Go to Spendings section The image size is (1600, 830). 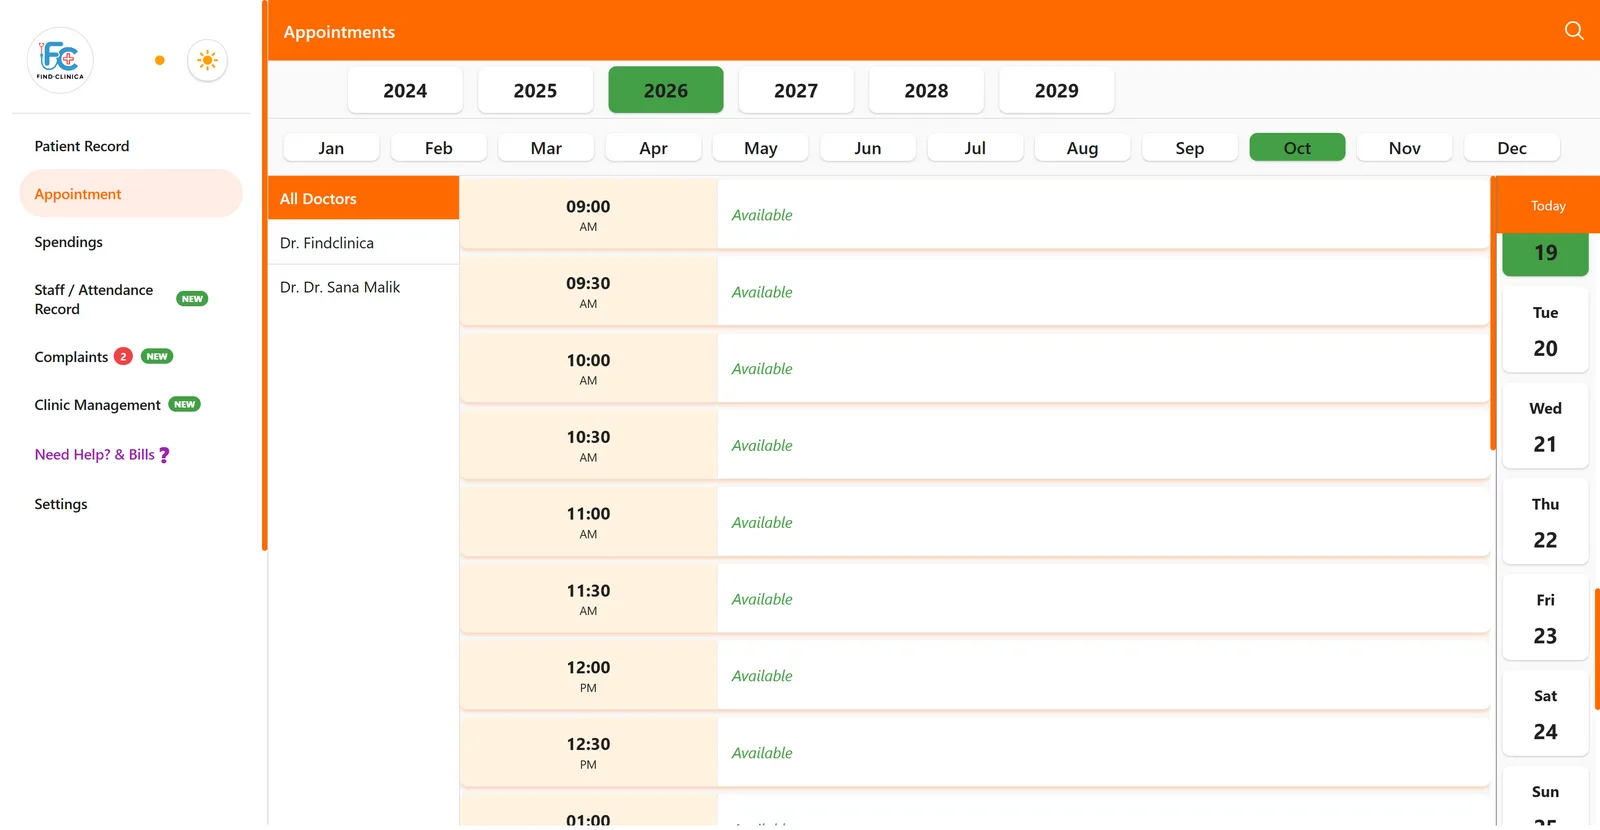pos(68,242)
